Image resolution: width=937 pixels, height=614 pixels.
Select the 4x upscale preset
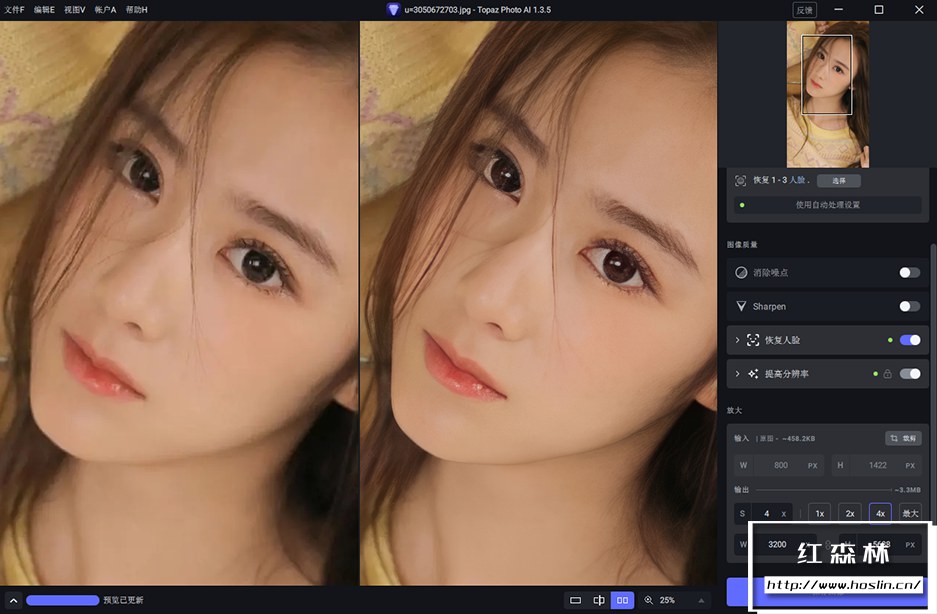(x=880, y=513)
